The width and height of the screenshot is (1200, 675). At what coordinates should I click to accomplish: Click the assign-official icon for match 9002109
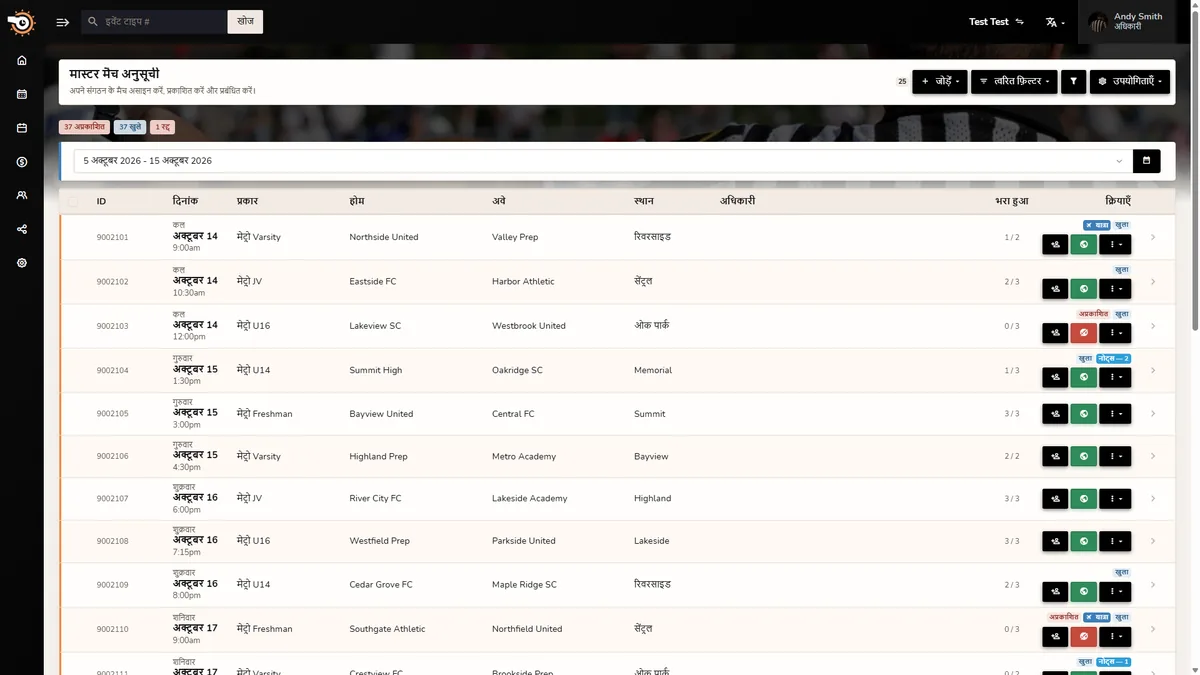(x=1055, y=592)
